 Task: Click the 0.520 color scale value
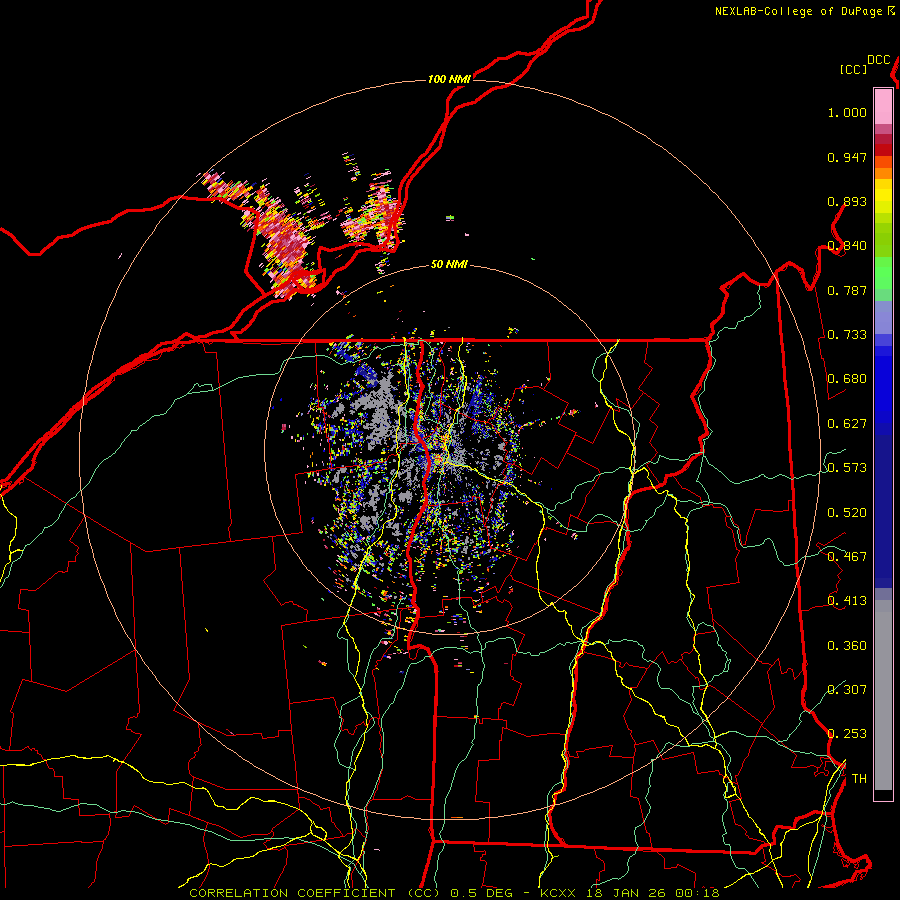tap(847, 513)
